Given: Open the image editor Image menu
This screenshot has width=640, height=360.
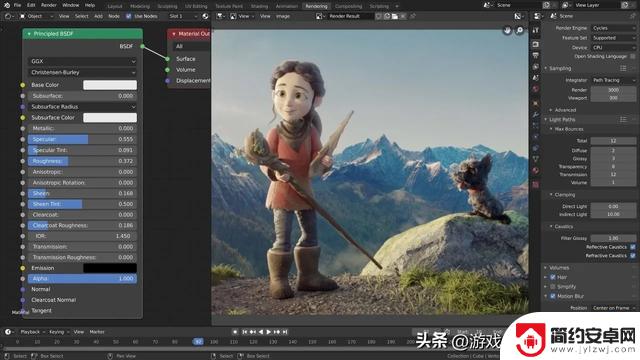Looking at the screenshot, I should [283, 16].
